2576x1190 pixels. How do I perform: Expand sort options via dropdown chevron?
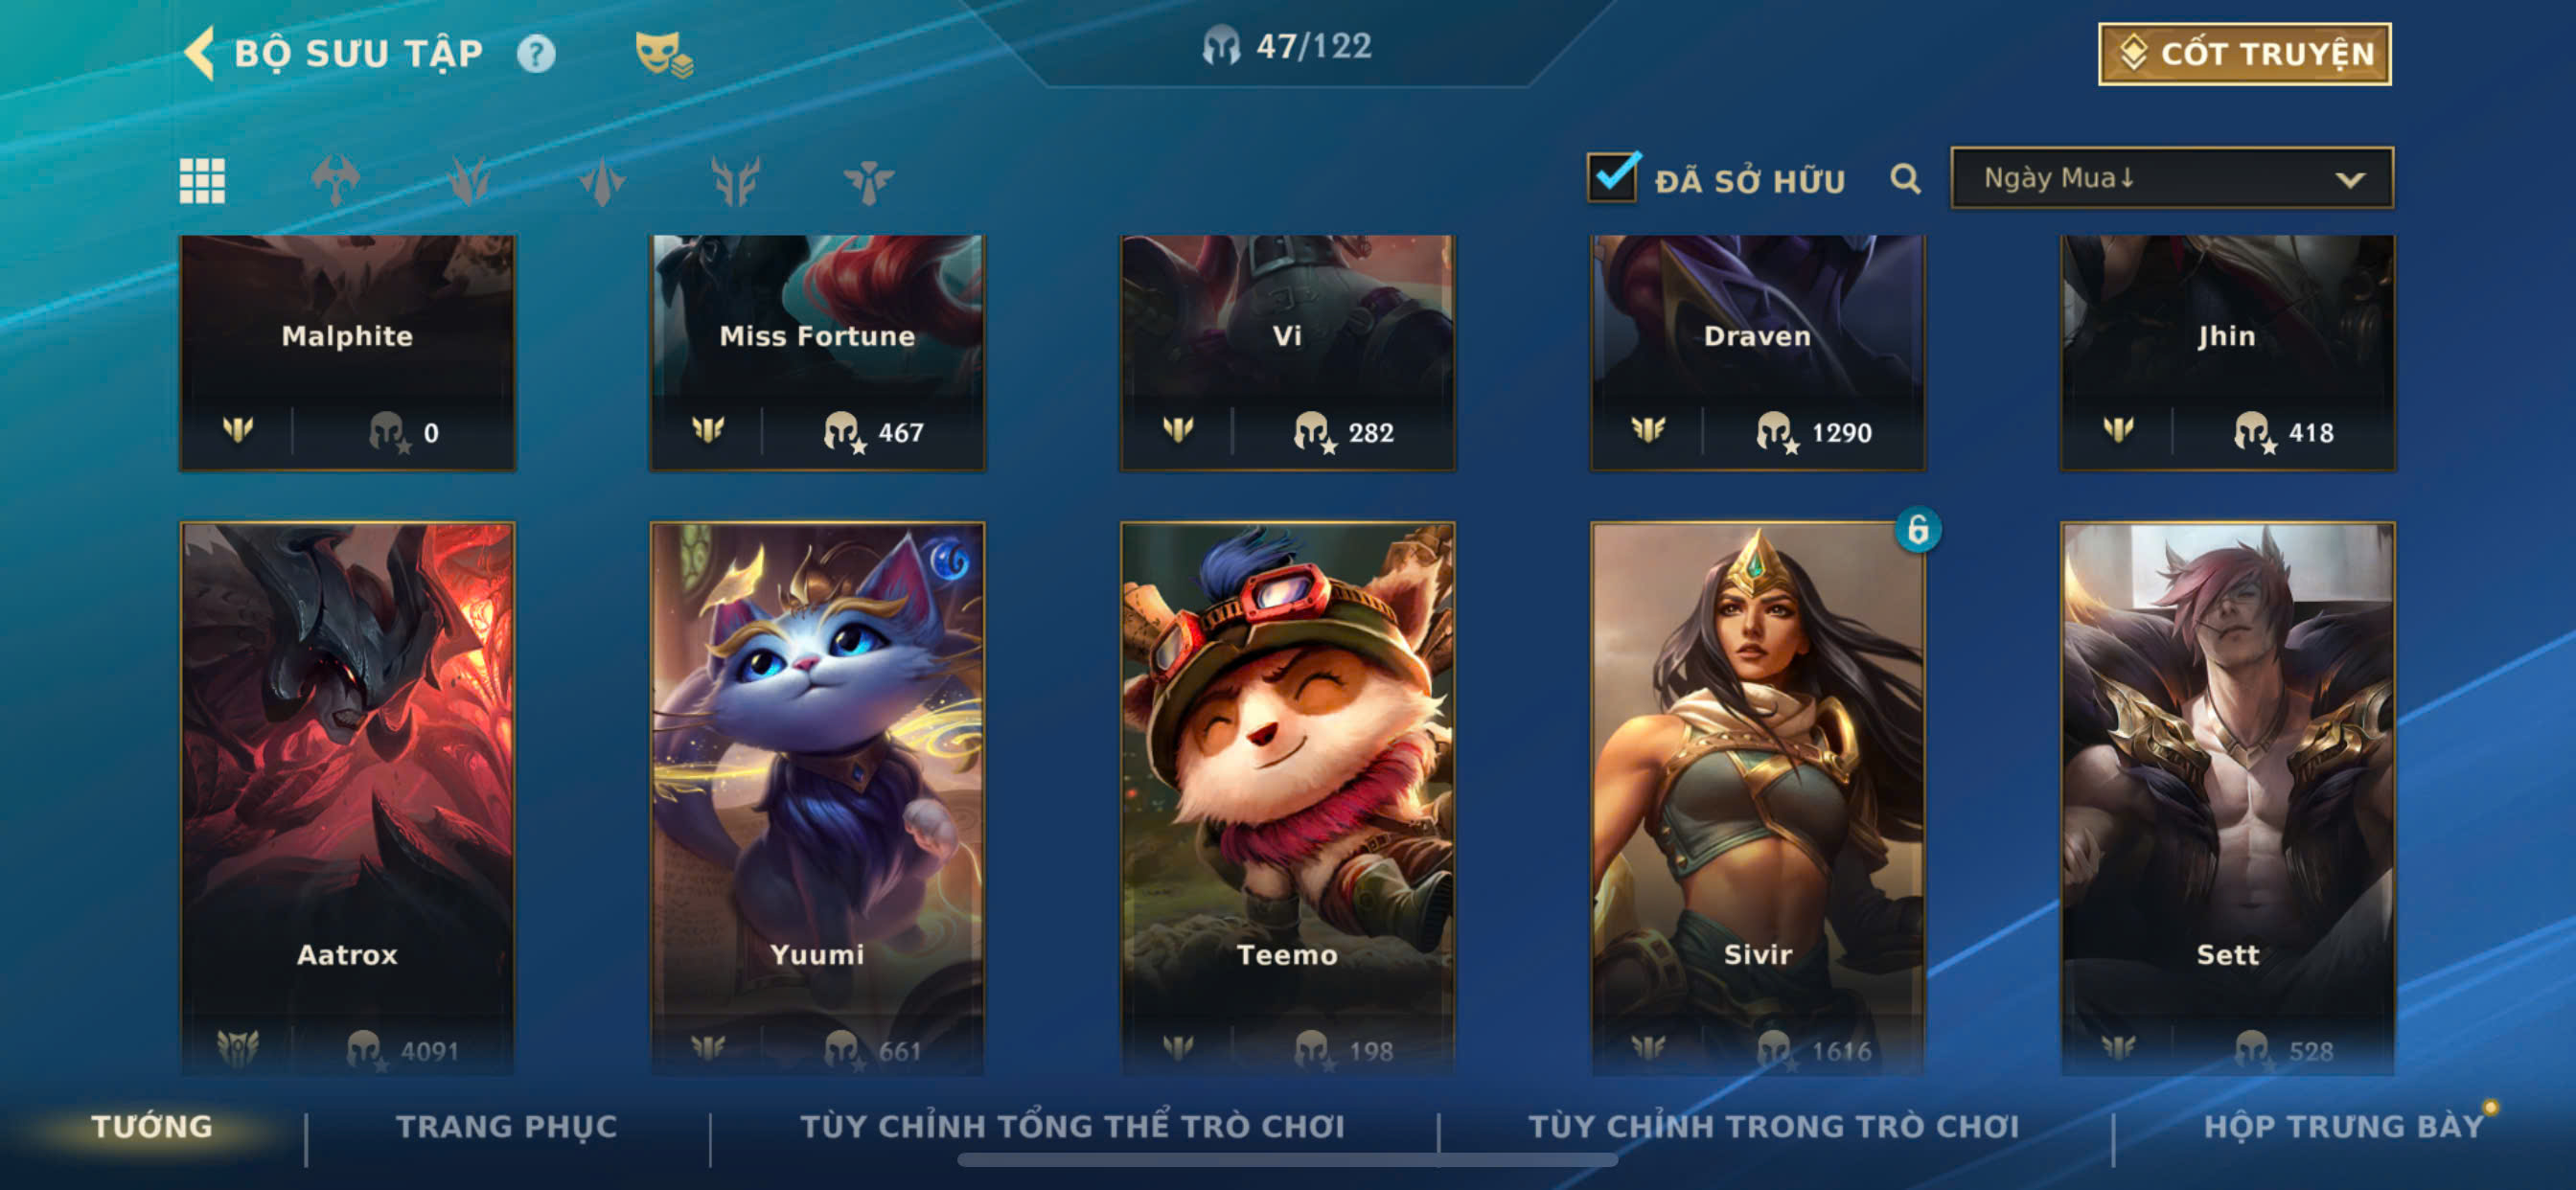point(2349,180)
